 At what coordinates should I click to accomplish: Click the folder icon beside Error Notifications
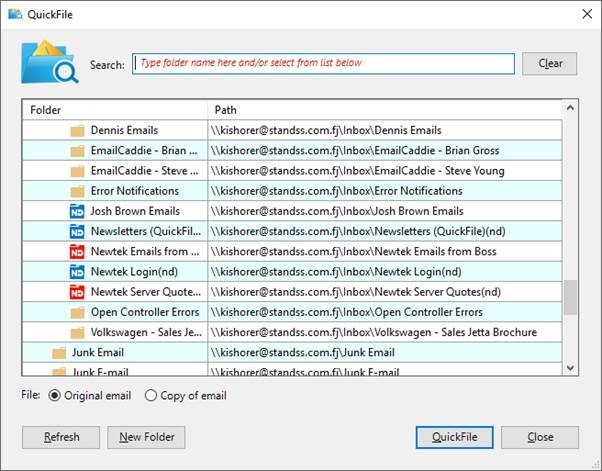77,192
